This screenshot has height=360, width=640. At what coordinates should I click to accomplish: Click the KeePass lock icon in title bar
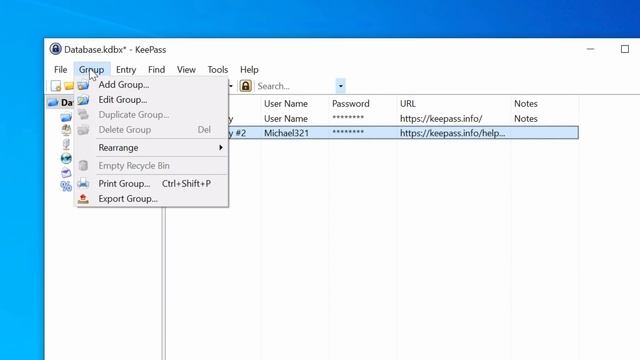coord(56,49)
